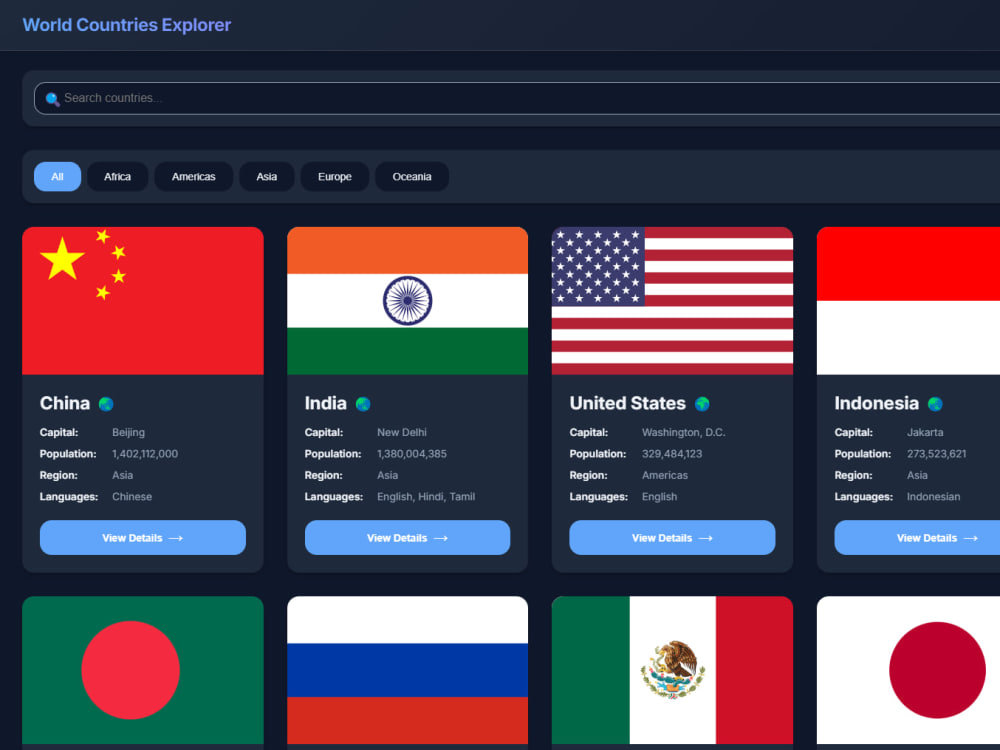The width and height of the screenshot is (1000, 750).
Task: Click the capital value Jakarta
Action: point(925,432)
